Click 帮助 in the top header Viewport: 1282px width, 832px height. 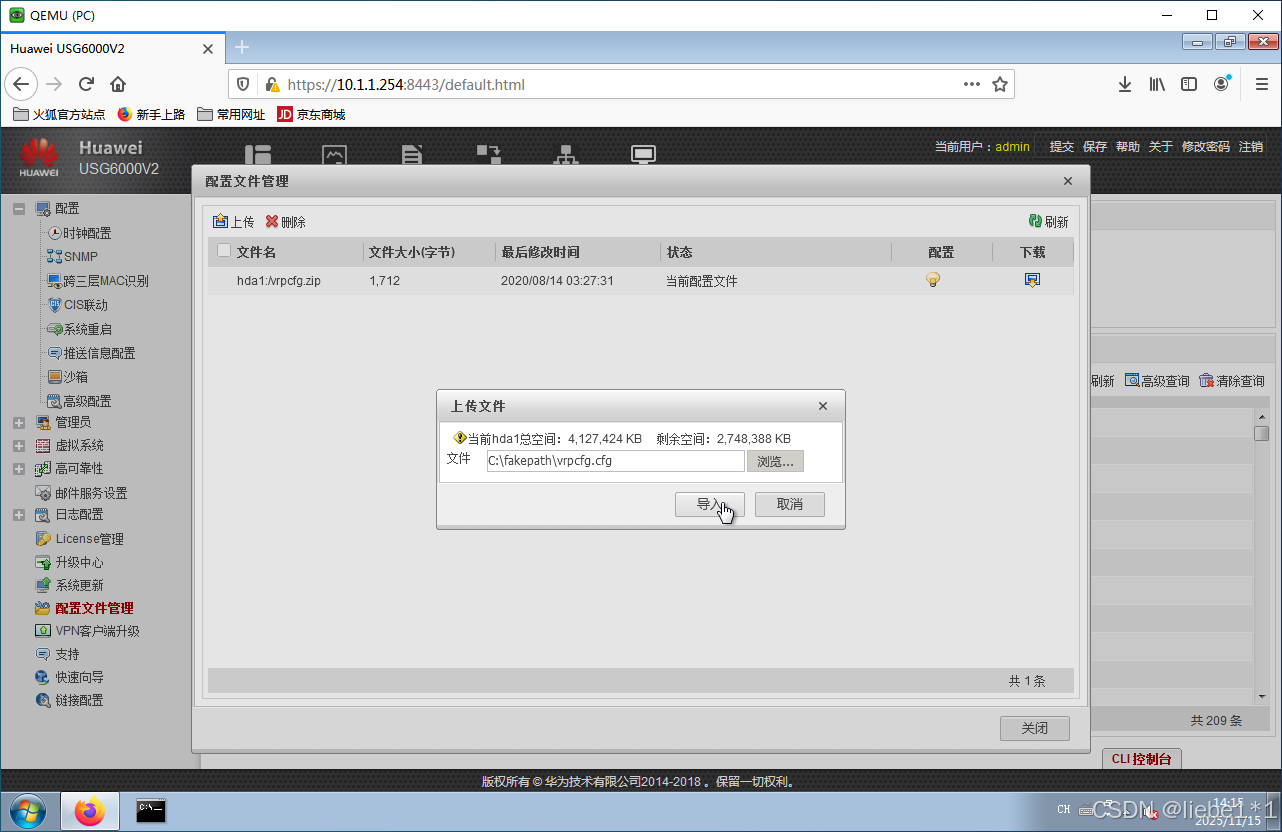(1128, 147)
